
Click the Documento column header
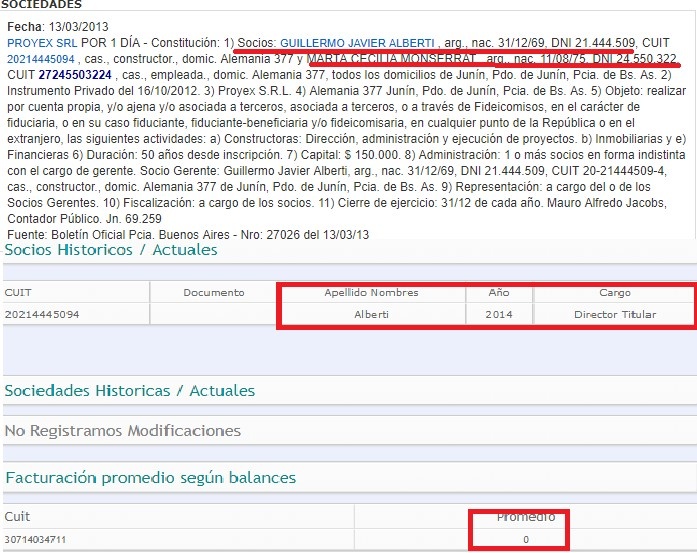pos(214,293)
